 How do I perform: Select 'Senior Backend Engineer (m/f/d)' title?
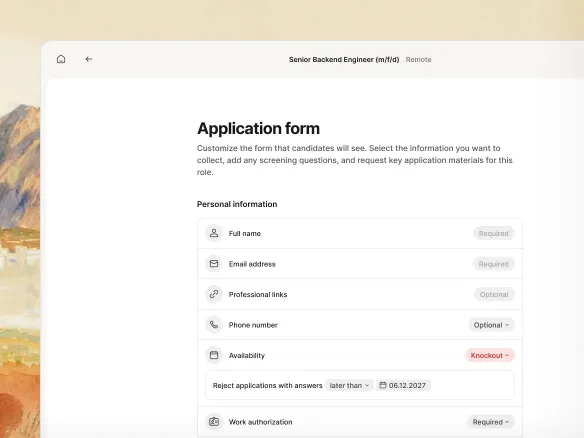point(344,60)
